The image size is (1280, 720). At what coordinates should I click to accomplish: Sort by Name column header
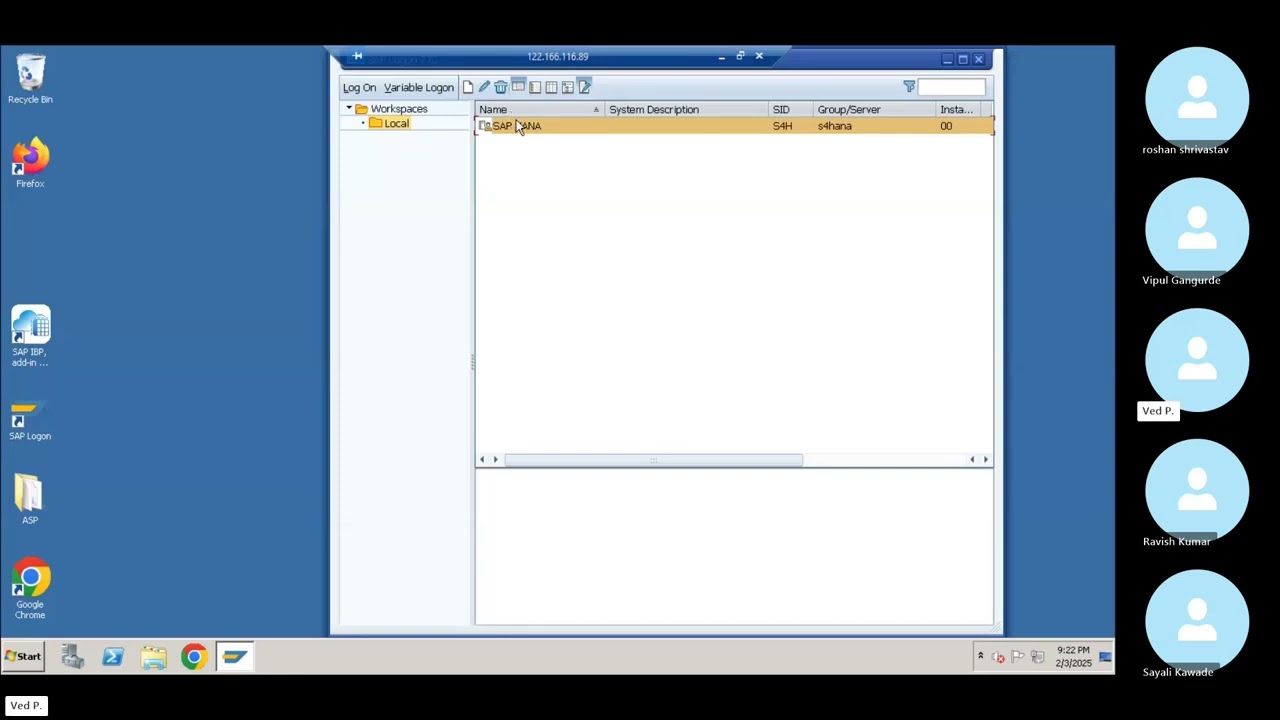(540, 110)
